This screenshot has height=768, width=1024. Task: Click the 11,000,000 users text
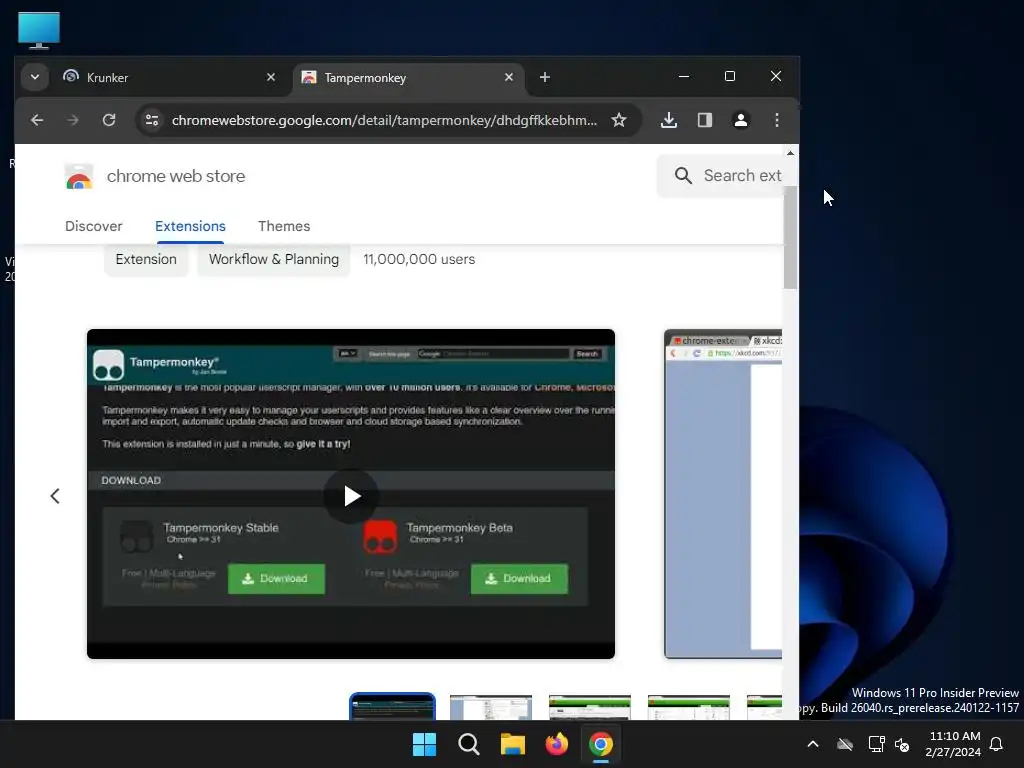click(x=419, y=259)
